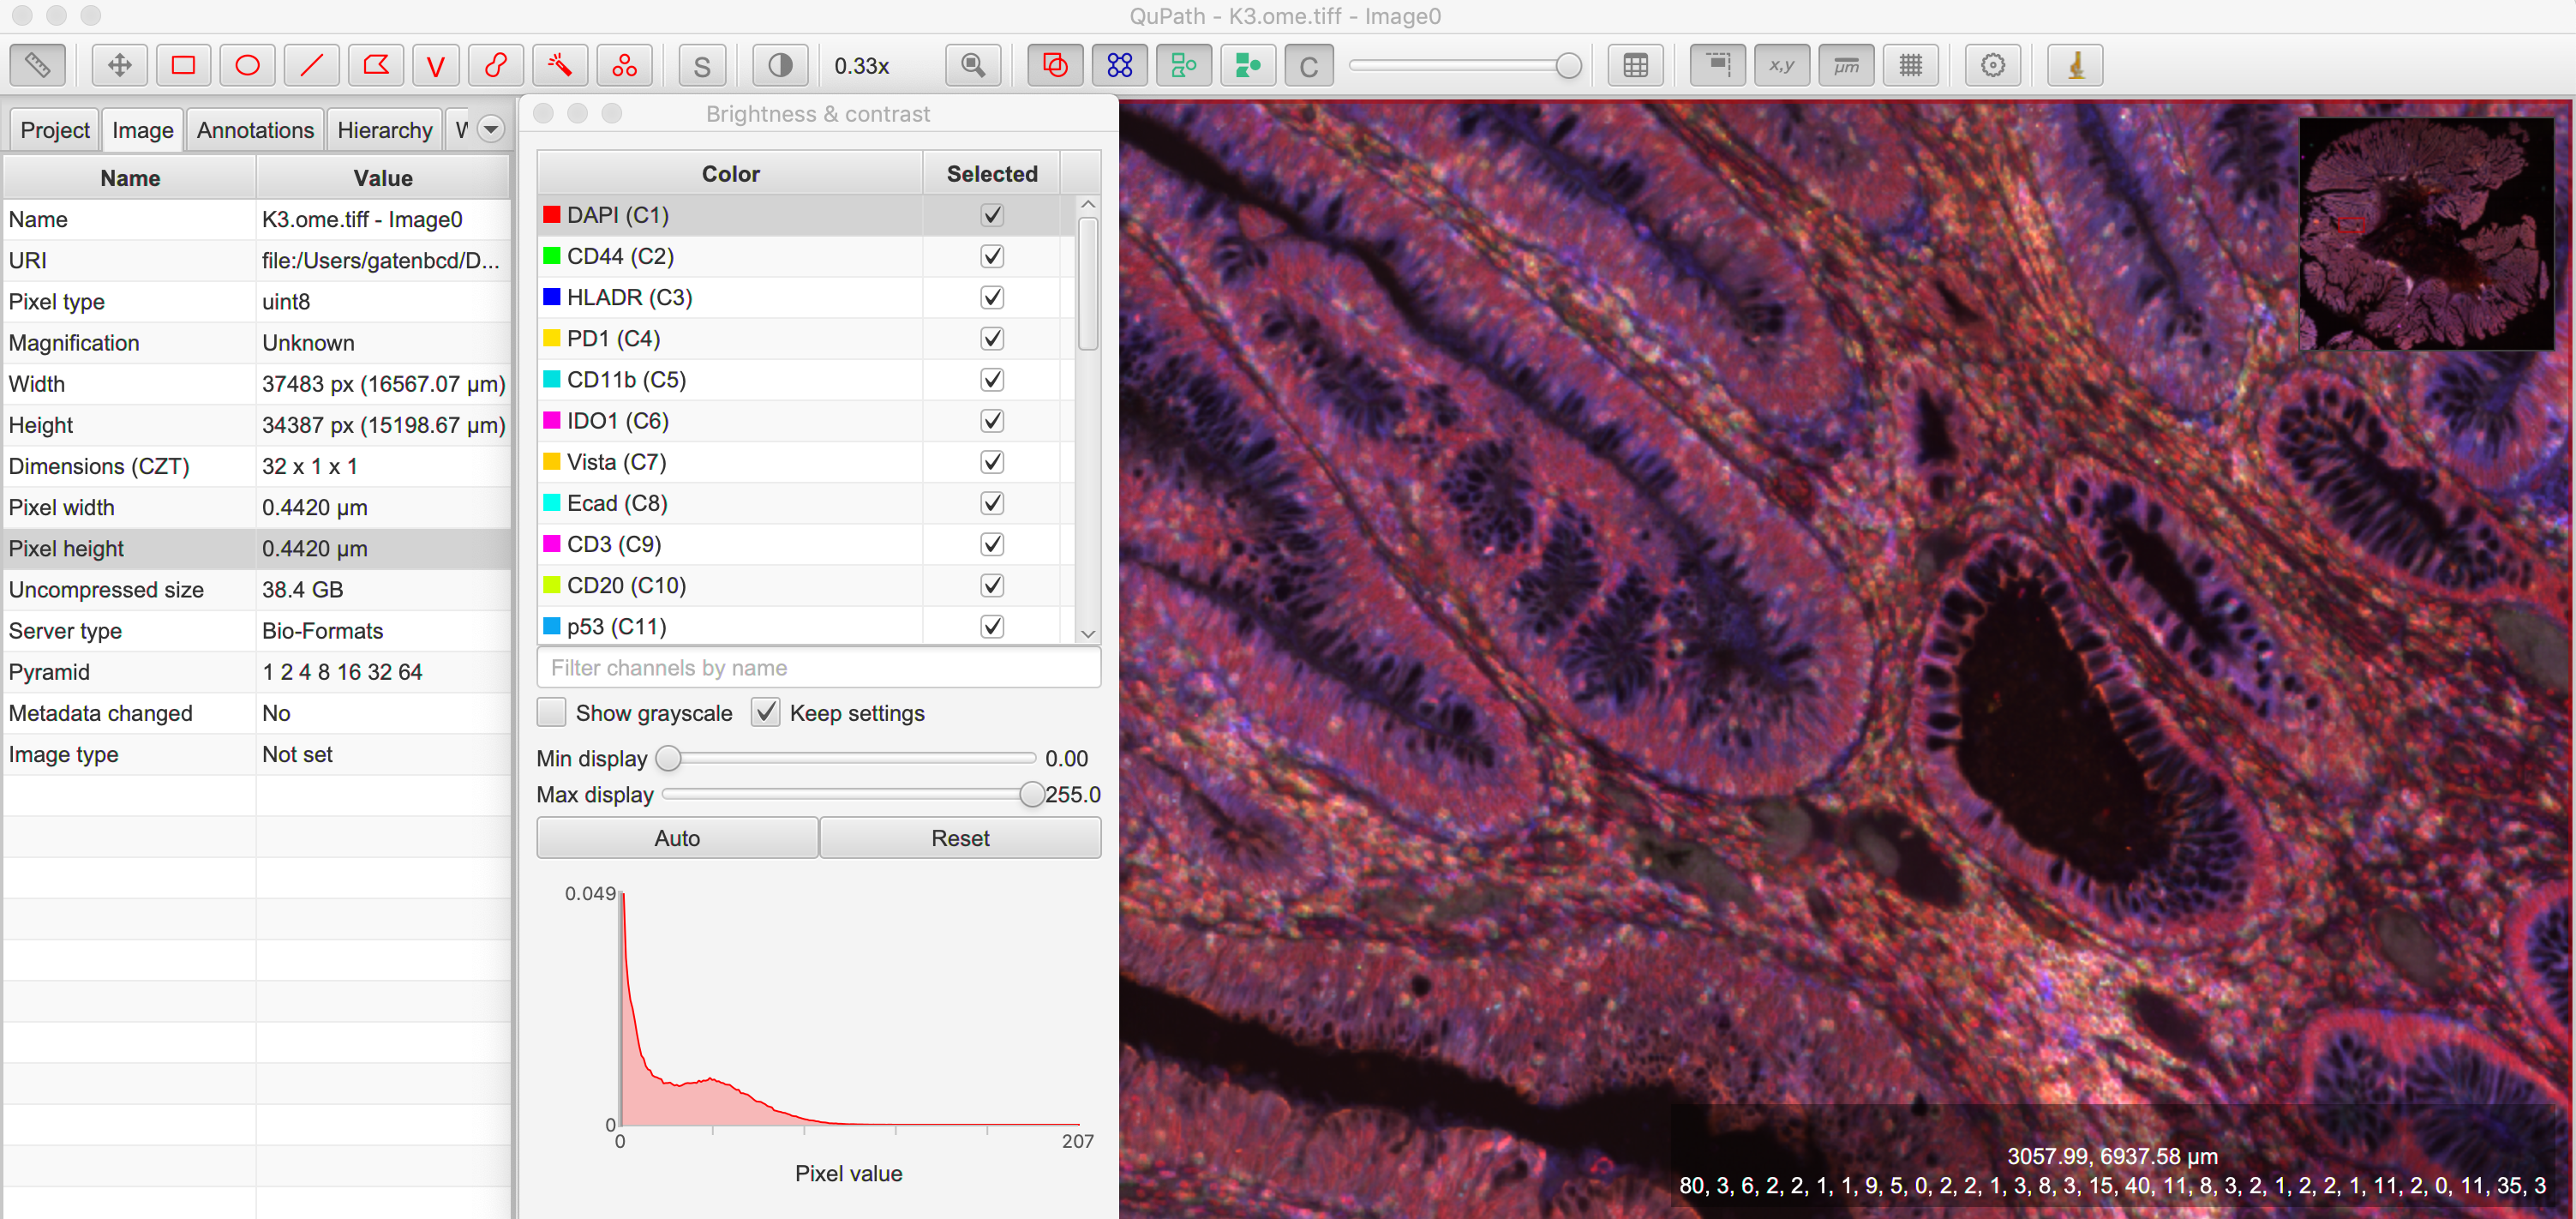2576x1219 pixels.
Task: Select the Wand tool
Action: 560,66
